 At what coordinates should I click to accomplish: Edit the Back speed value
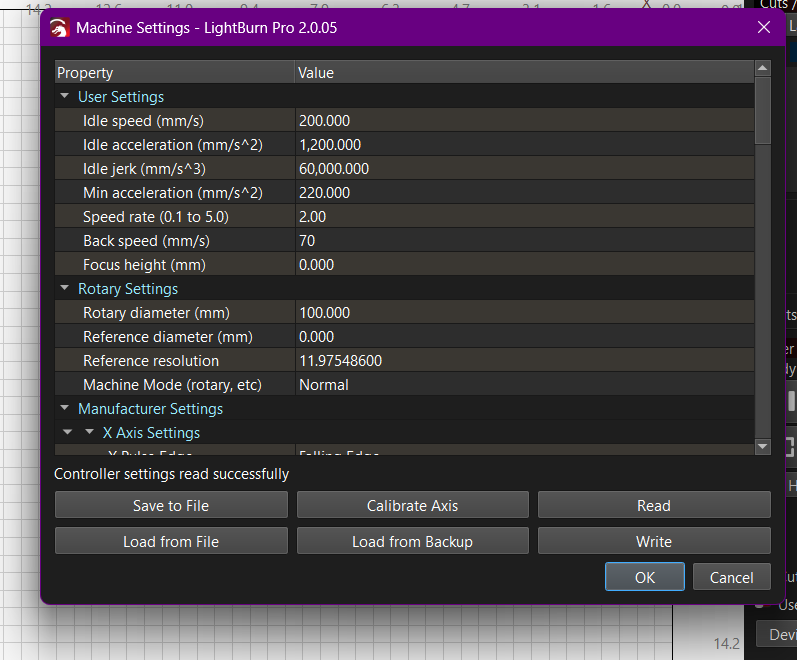523,241
